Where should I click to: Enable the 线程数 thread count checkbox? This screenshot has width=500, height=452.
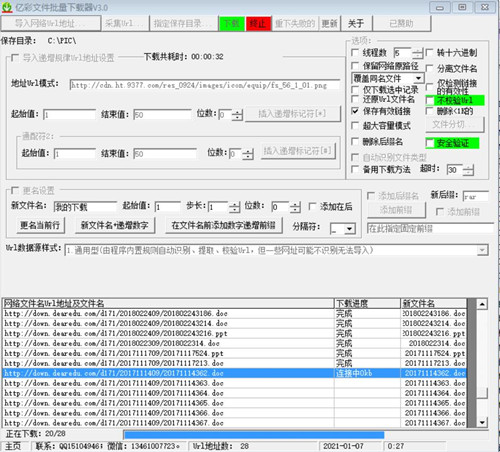coord(355,52)
